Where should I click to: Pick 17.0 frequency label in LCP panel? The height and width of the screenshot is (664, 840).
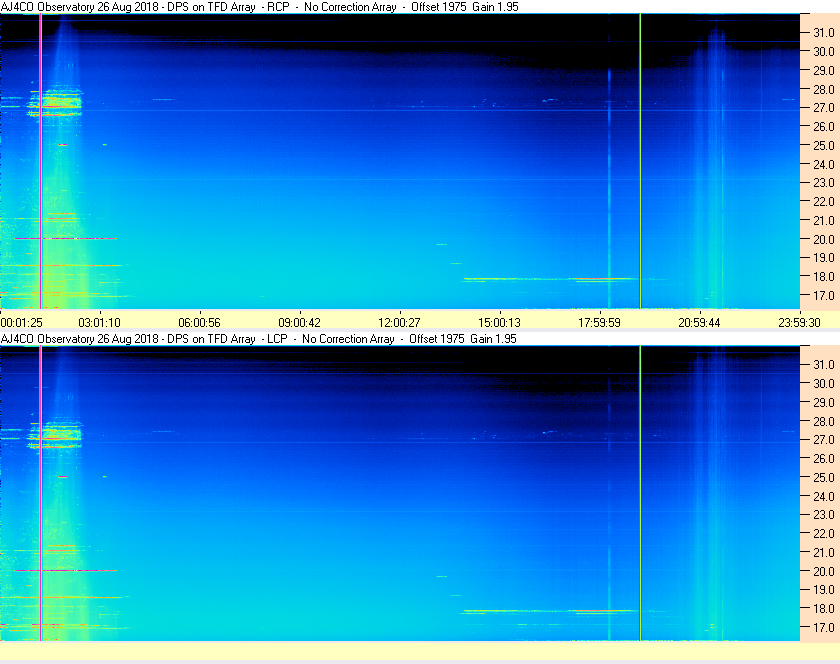pyautogui.click(x=824, y=627)
